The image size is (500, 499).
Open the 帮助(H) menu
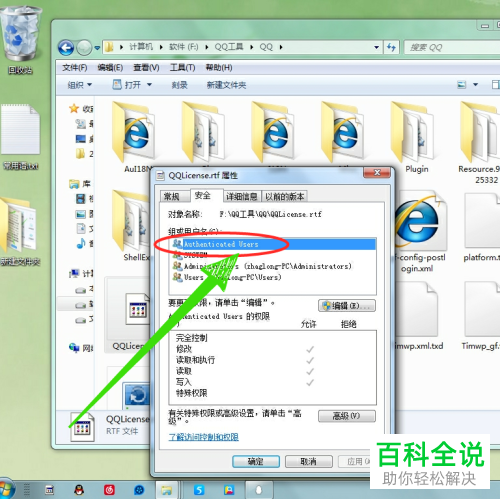[x=219, y=68]
